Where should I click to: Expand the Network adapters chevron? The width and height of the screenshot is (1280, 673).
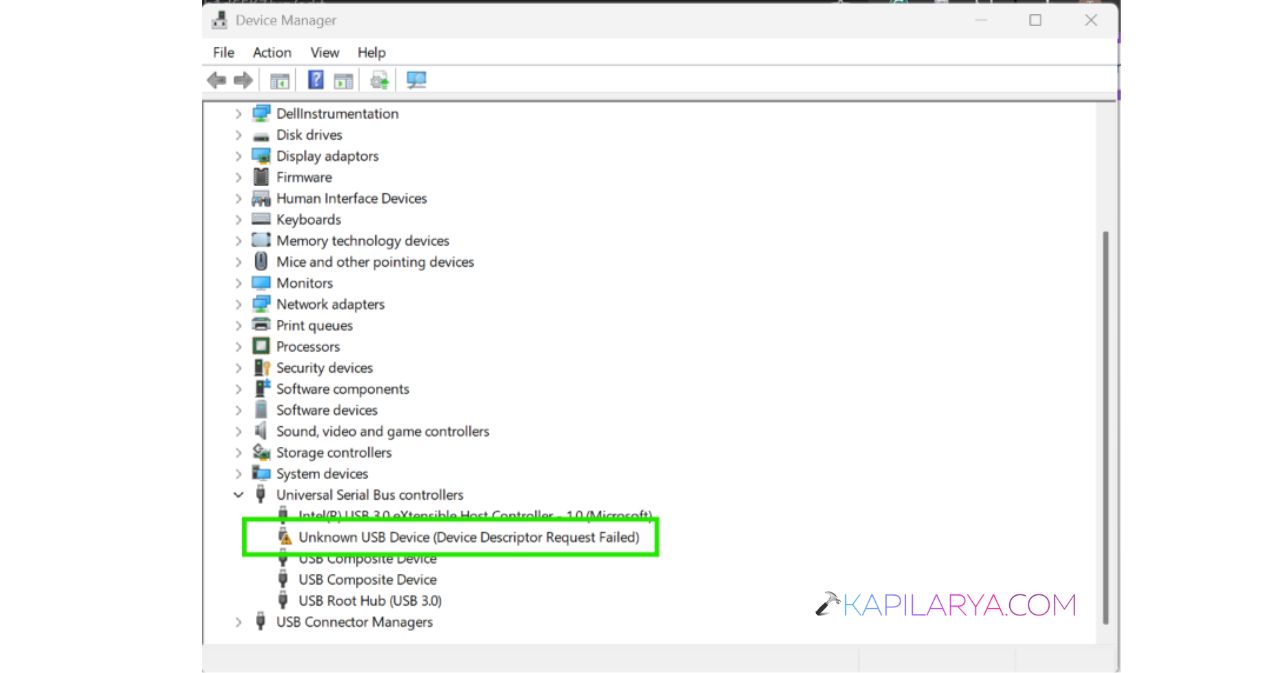(x=238, y=304)
